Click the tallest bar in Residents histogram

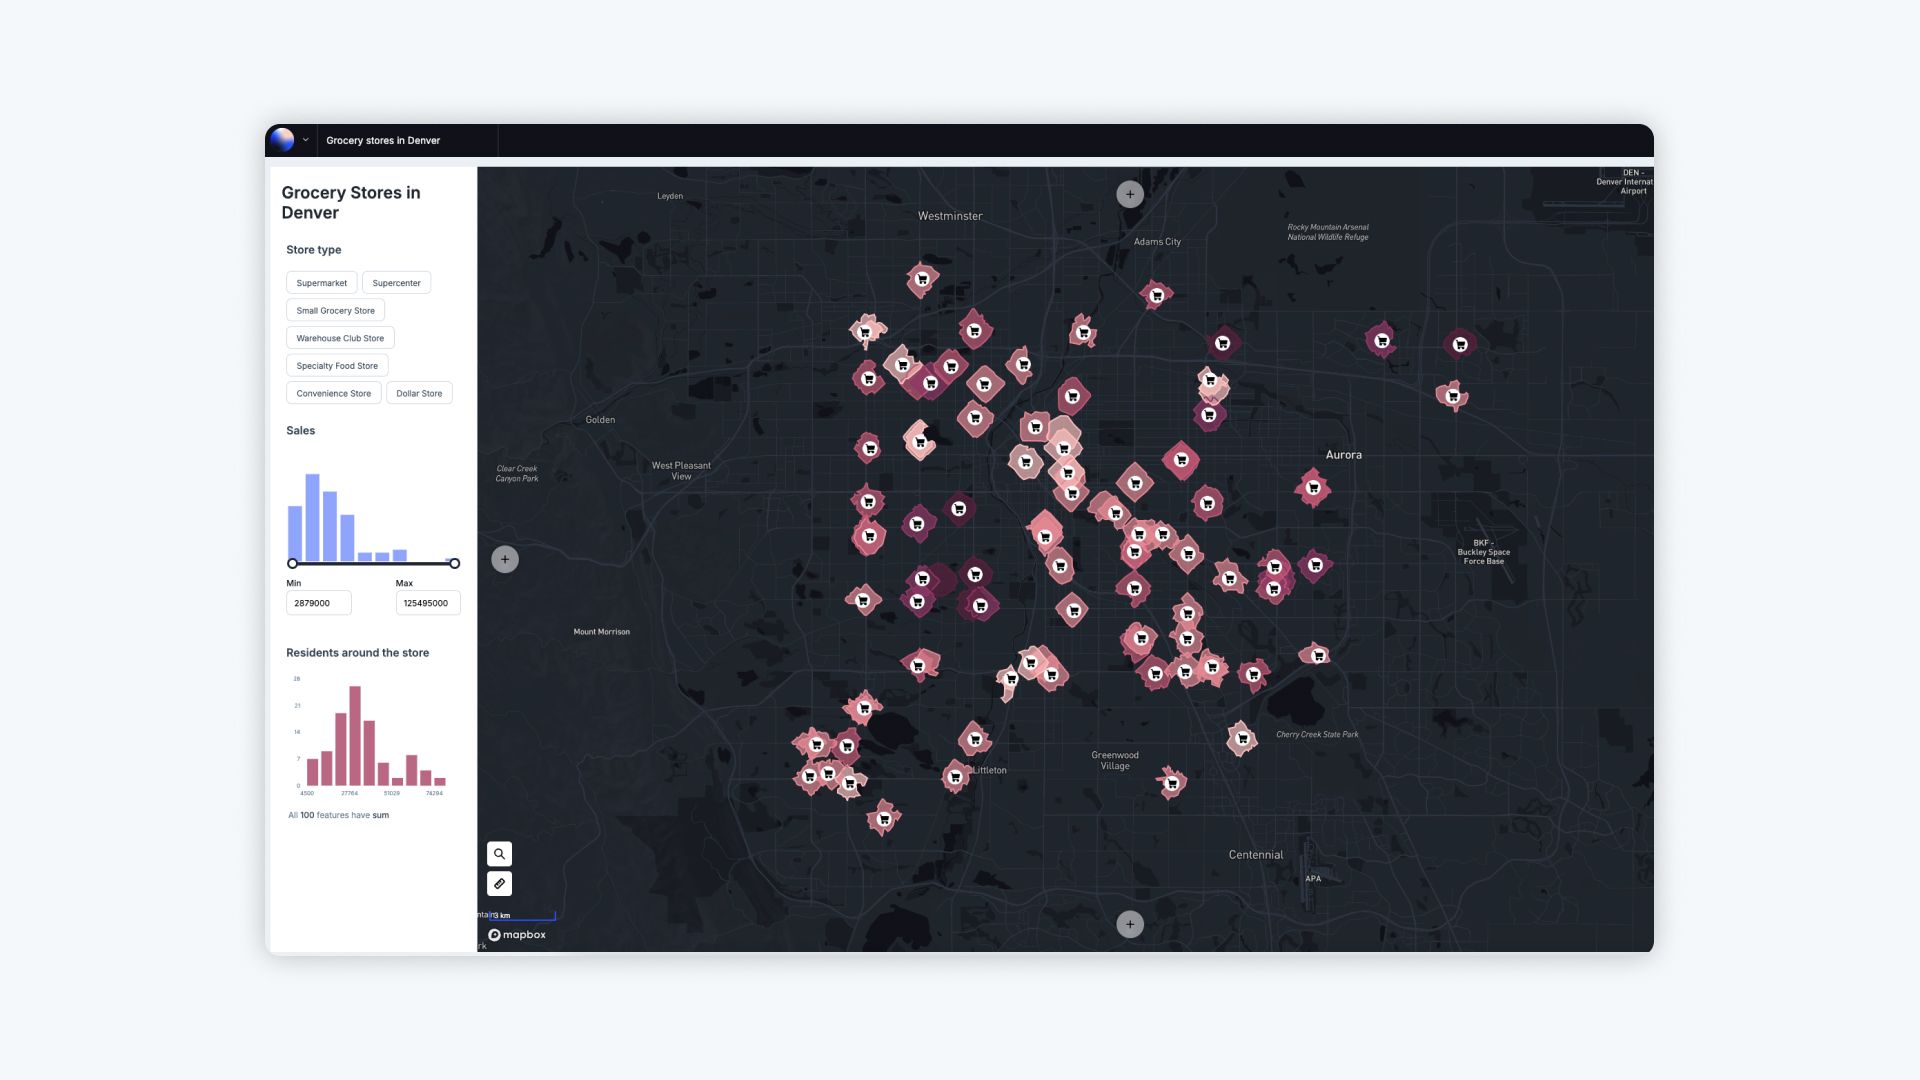(355, 735)
